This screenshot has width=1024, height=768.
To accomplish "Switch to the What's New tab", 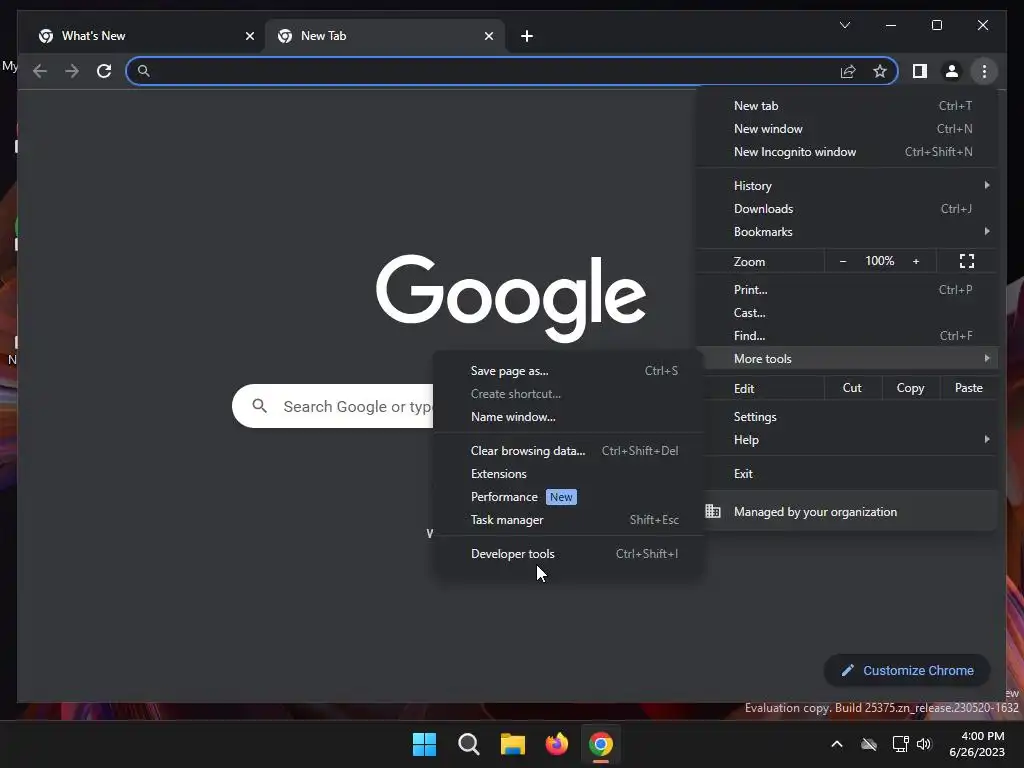I will coord(146,36).
